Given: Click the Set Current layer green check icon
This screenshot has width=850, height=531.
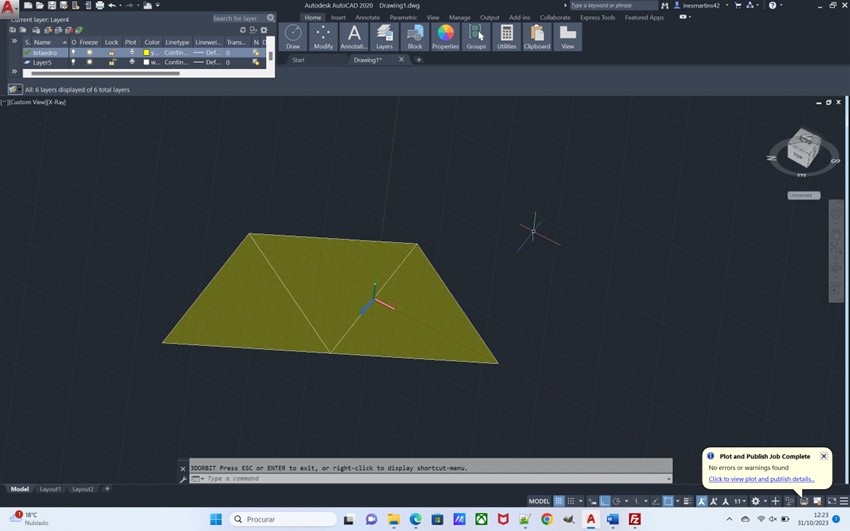Looking at the screenshot, I should pyautogui.click(x=79, y=30).
